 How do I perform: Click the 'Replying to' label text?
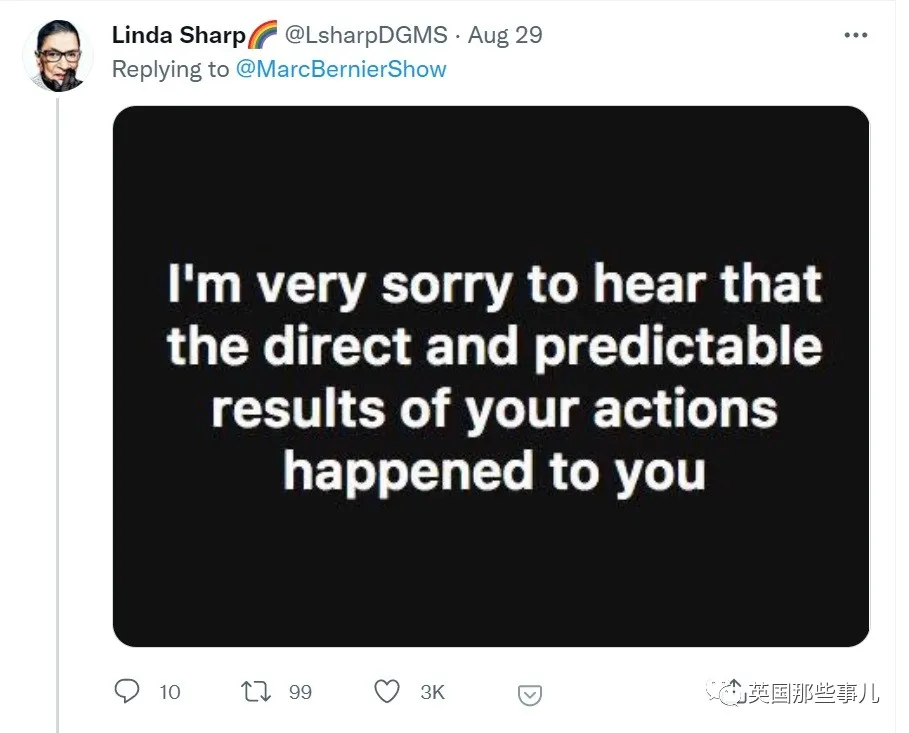(170, 69)
